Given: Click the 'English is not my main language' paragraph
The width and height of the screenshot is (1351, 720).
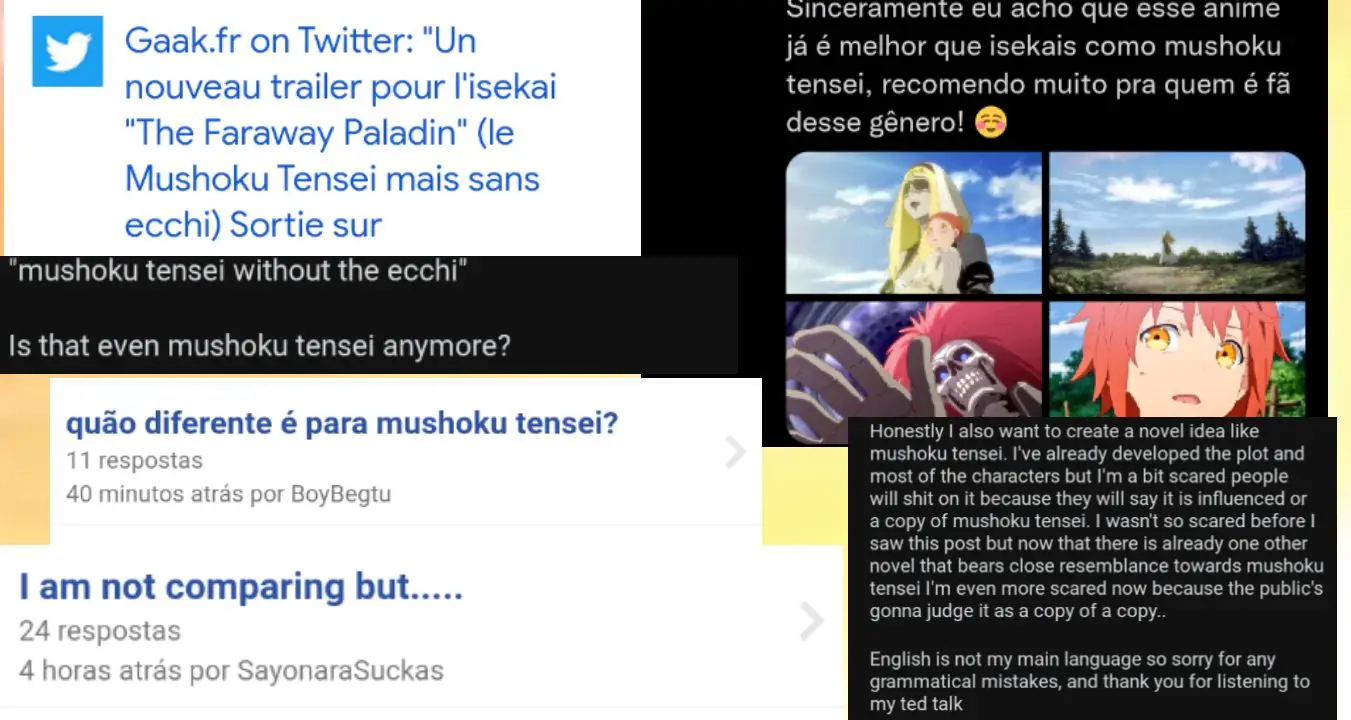Looking at the screenshot, I should click(x=1089, y=682).
